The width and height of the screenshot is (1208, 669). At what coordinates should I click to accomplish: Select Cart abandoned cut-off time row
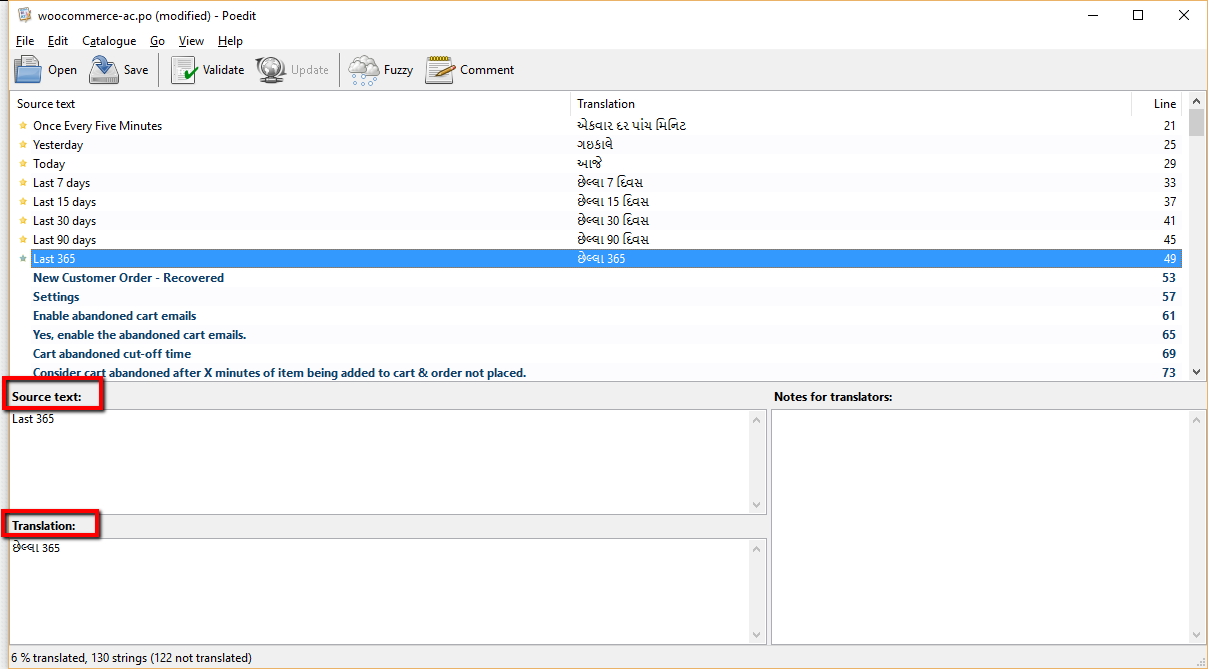point(596,354)
